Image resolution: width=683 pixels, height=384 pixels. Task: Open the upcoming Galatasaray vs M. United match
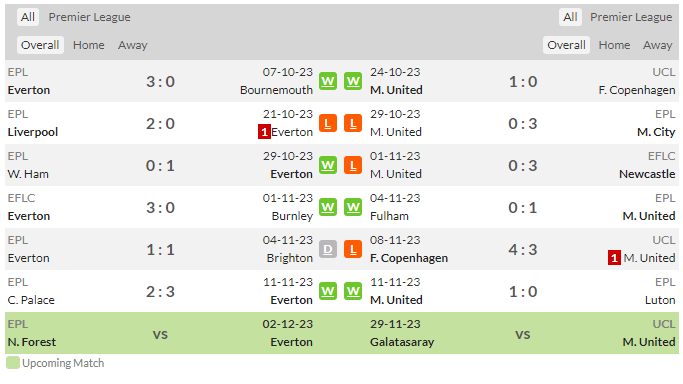523,333
